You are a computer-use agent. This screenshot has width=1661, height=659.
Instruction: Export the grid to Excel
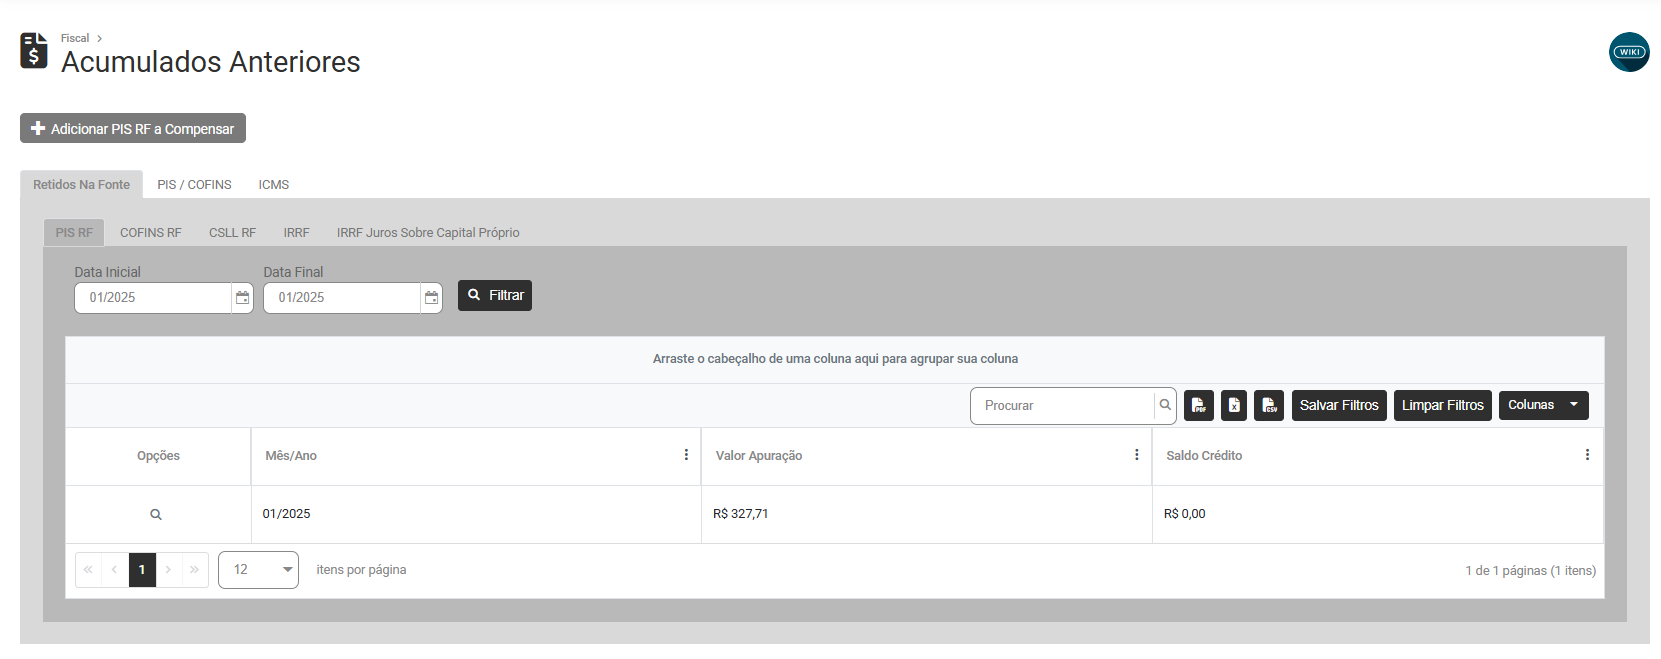pos(1234,405)
